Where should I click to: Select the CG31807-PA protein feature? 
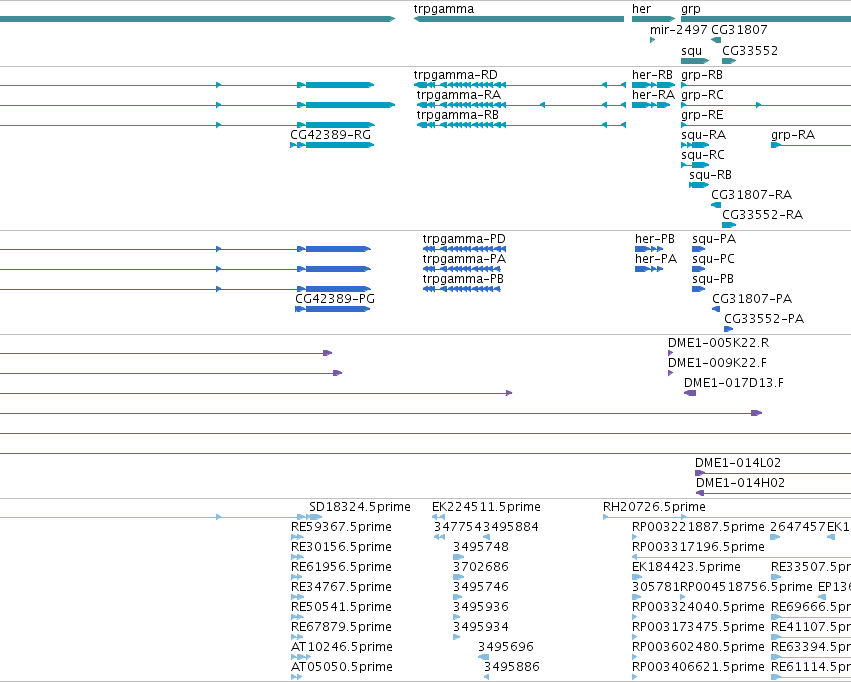[716, 309]
